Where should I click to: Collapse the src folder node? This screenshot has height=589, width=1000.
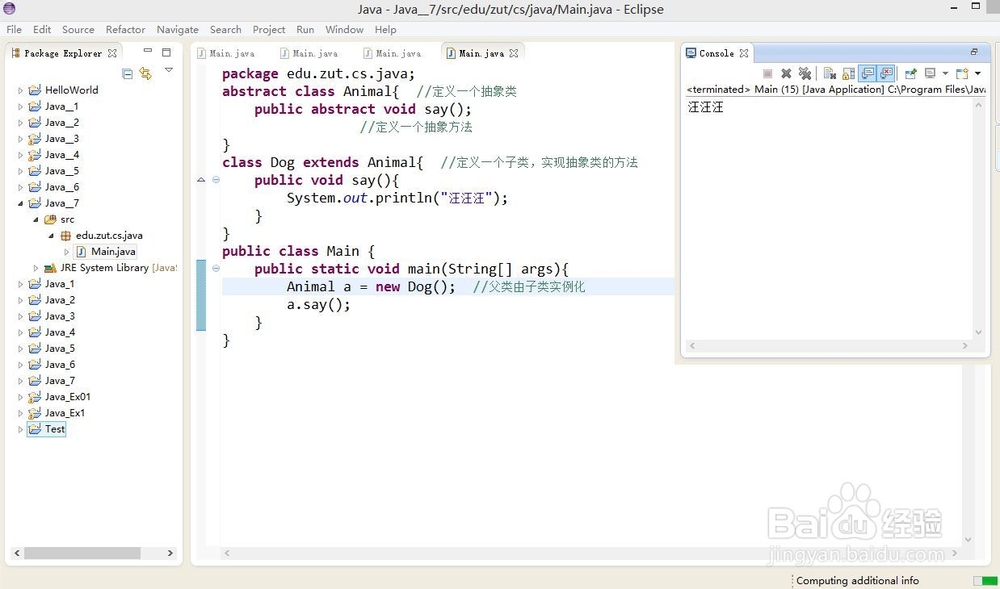36,219
